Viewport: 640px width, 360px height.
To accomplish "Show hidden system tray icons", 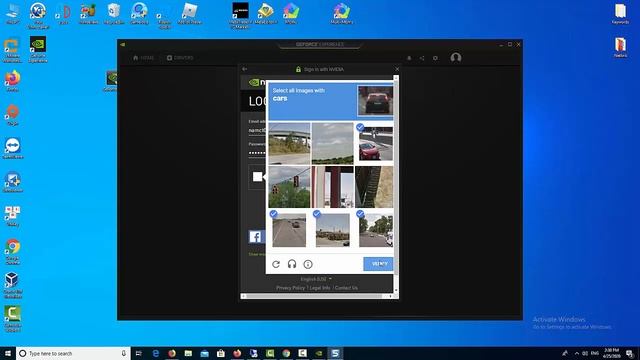I will click(577, 353).
